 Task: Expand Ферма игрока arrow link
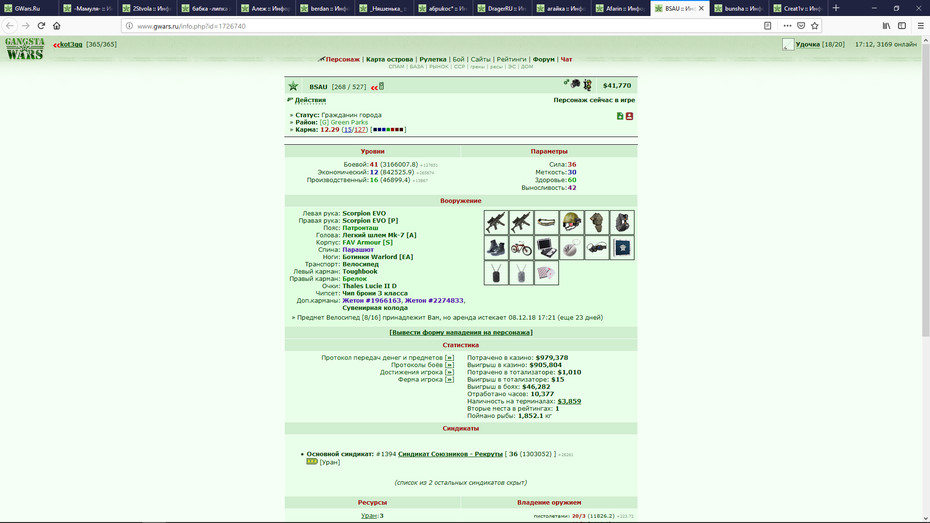[449, 380]
